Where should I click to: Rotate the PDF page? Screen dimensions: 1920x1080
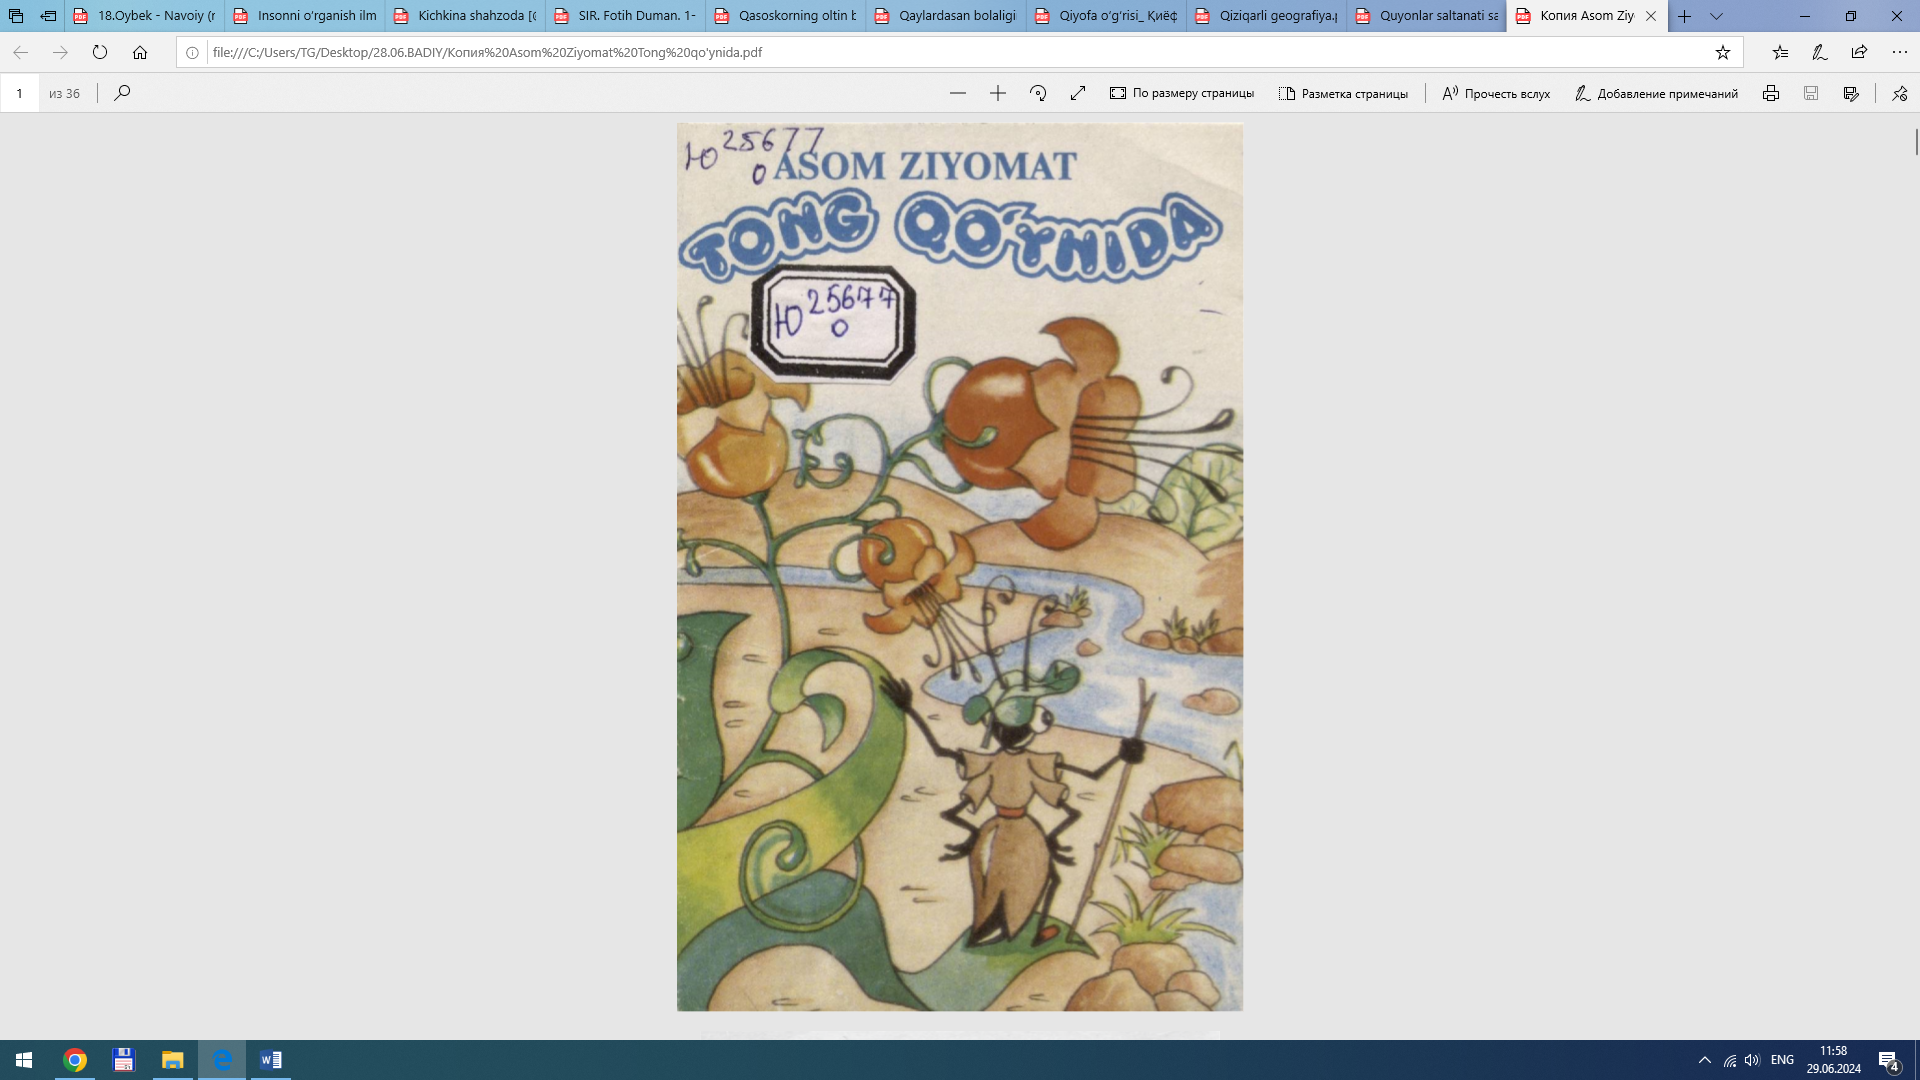pos(1038,93)
